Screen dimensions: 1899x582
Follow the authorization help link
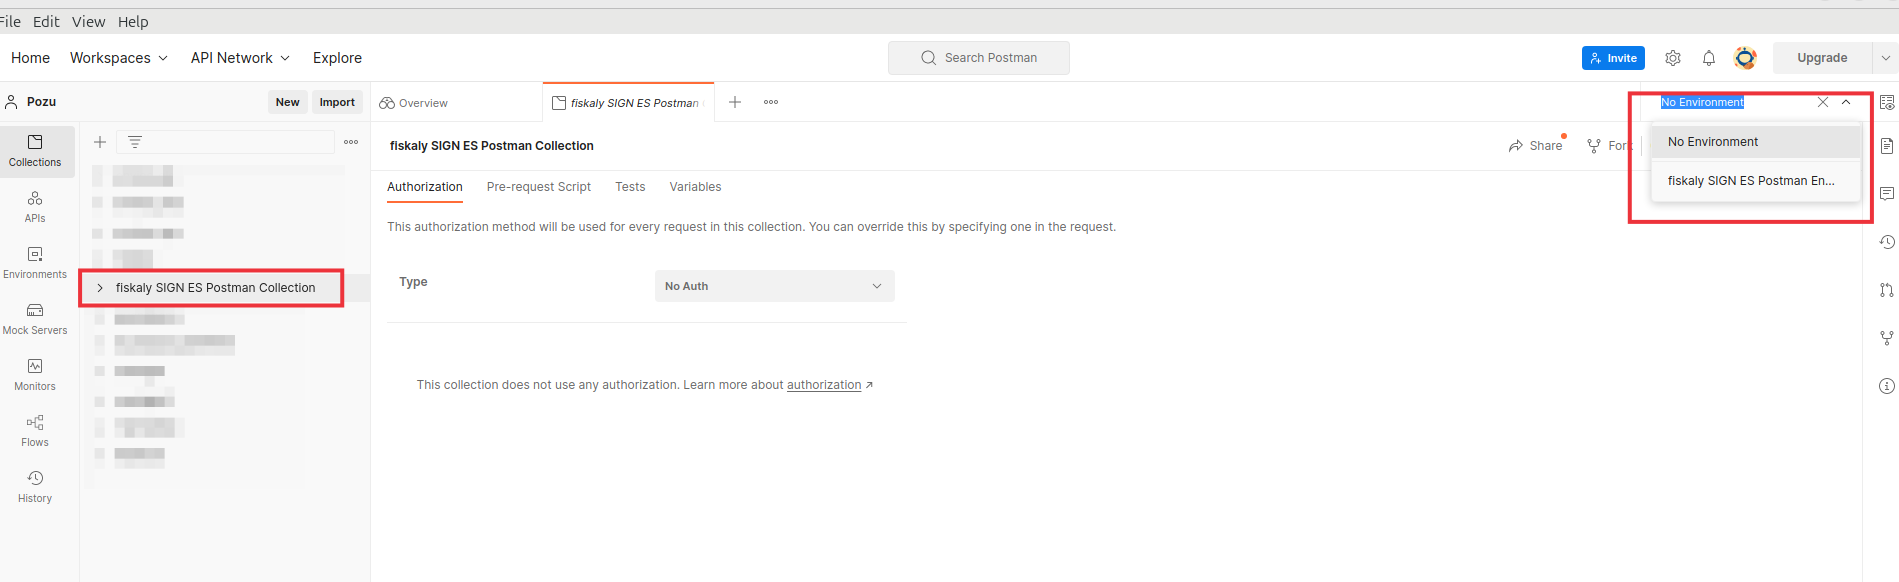tap(824, 385)
